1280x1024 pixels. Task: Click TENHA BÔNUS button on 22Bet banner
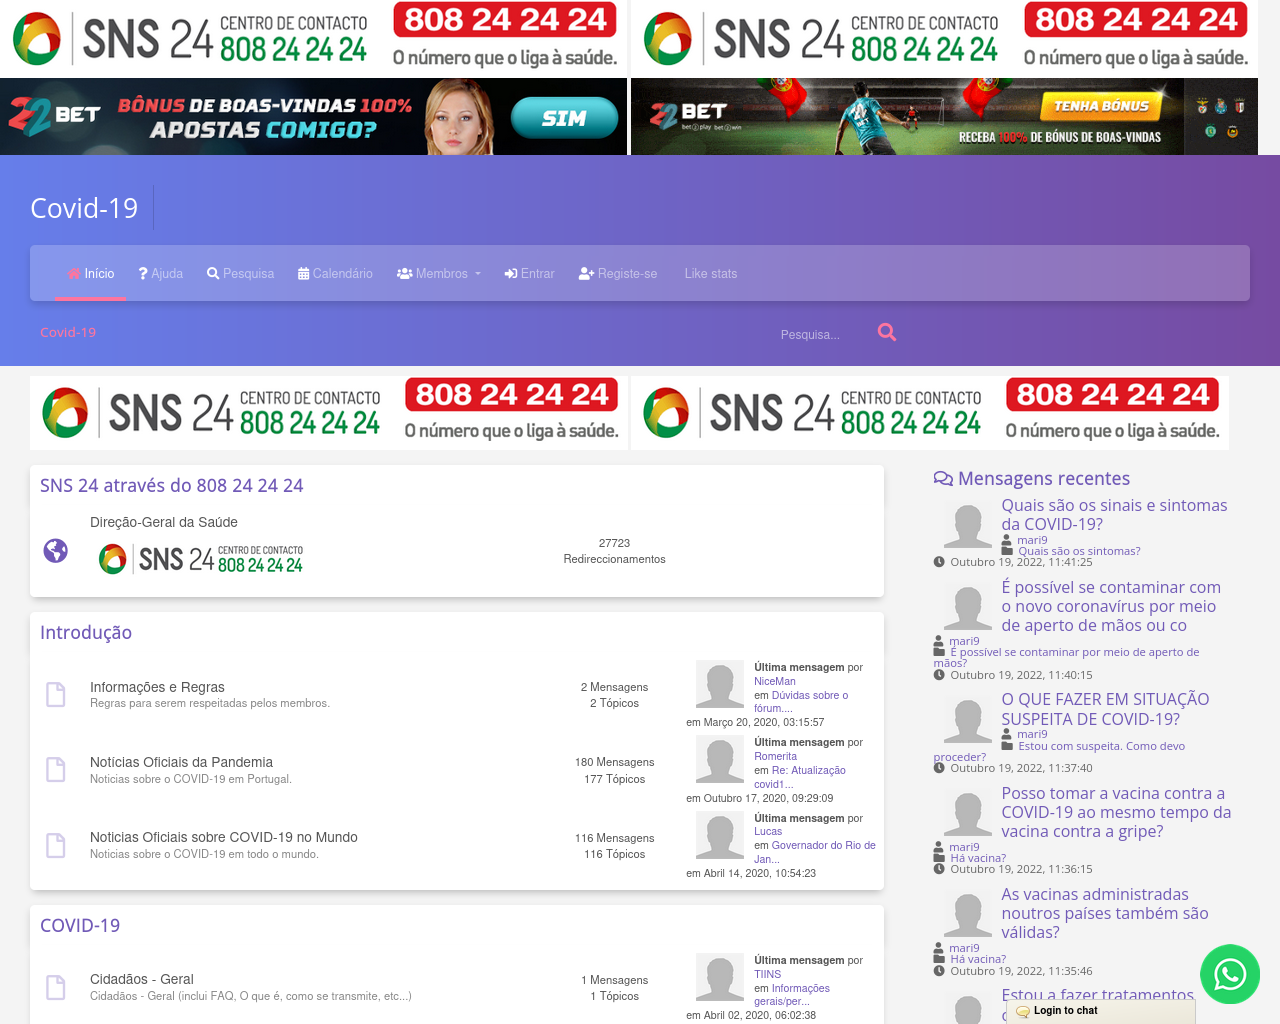click(x=1101, y=105)
